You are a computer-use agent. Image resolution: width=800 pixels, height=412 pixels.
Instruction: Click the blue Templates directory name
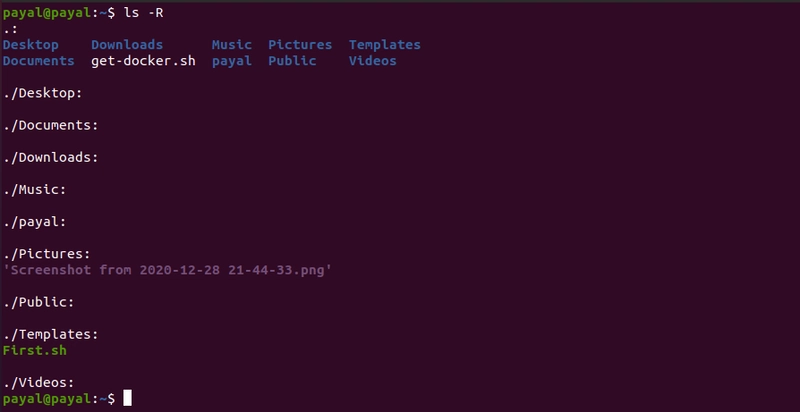click(385, 45)
